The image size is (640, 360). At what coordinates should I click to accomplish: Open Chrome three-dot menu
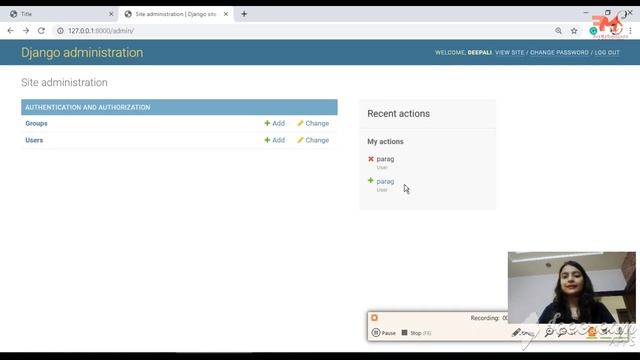(x=631, y=31)
